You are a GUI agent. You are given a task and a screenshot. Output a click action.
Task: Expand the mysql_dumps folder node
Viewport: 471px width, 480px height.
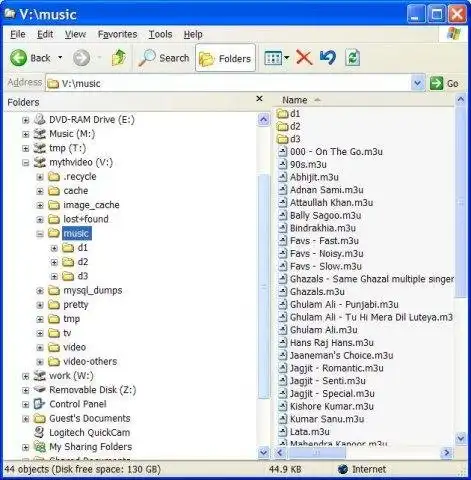40,291
